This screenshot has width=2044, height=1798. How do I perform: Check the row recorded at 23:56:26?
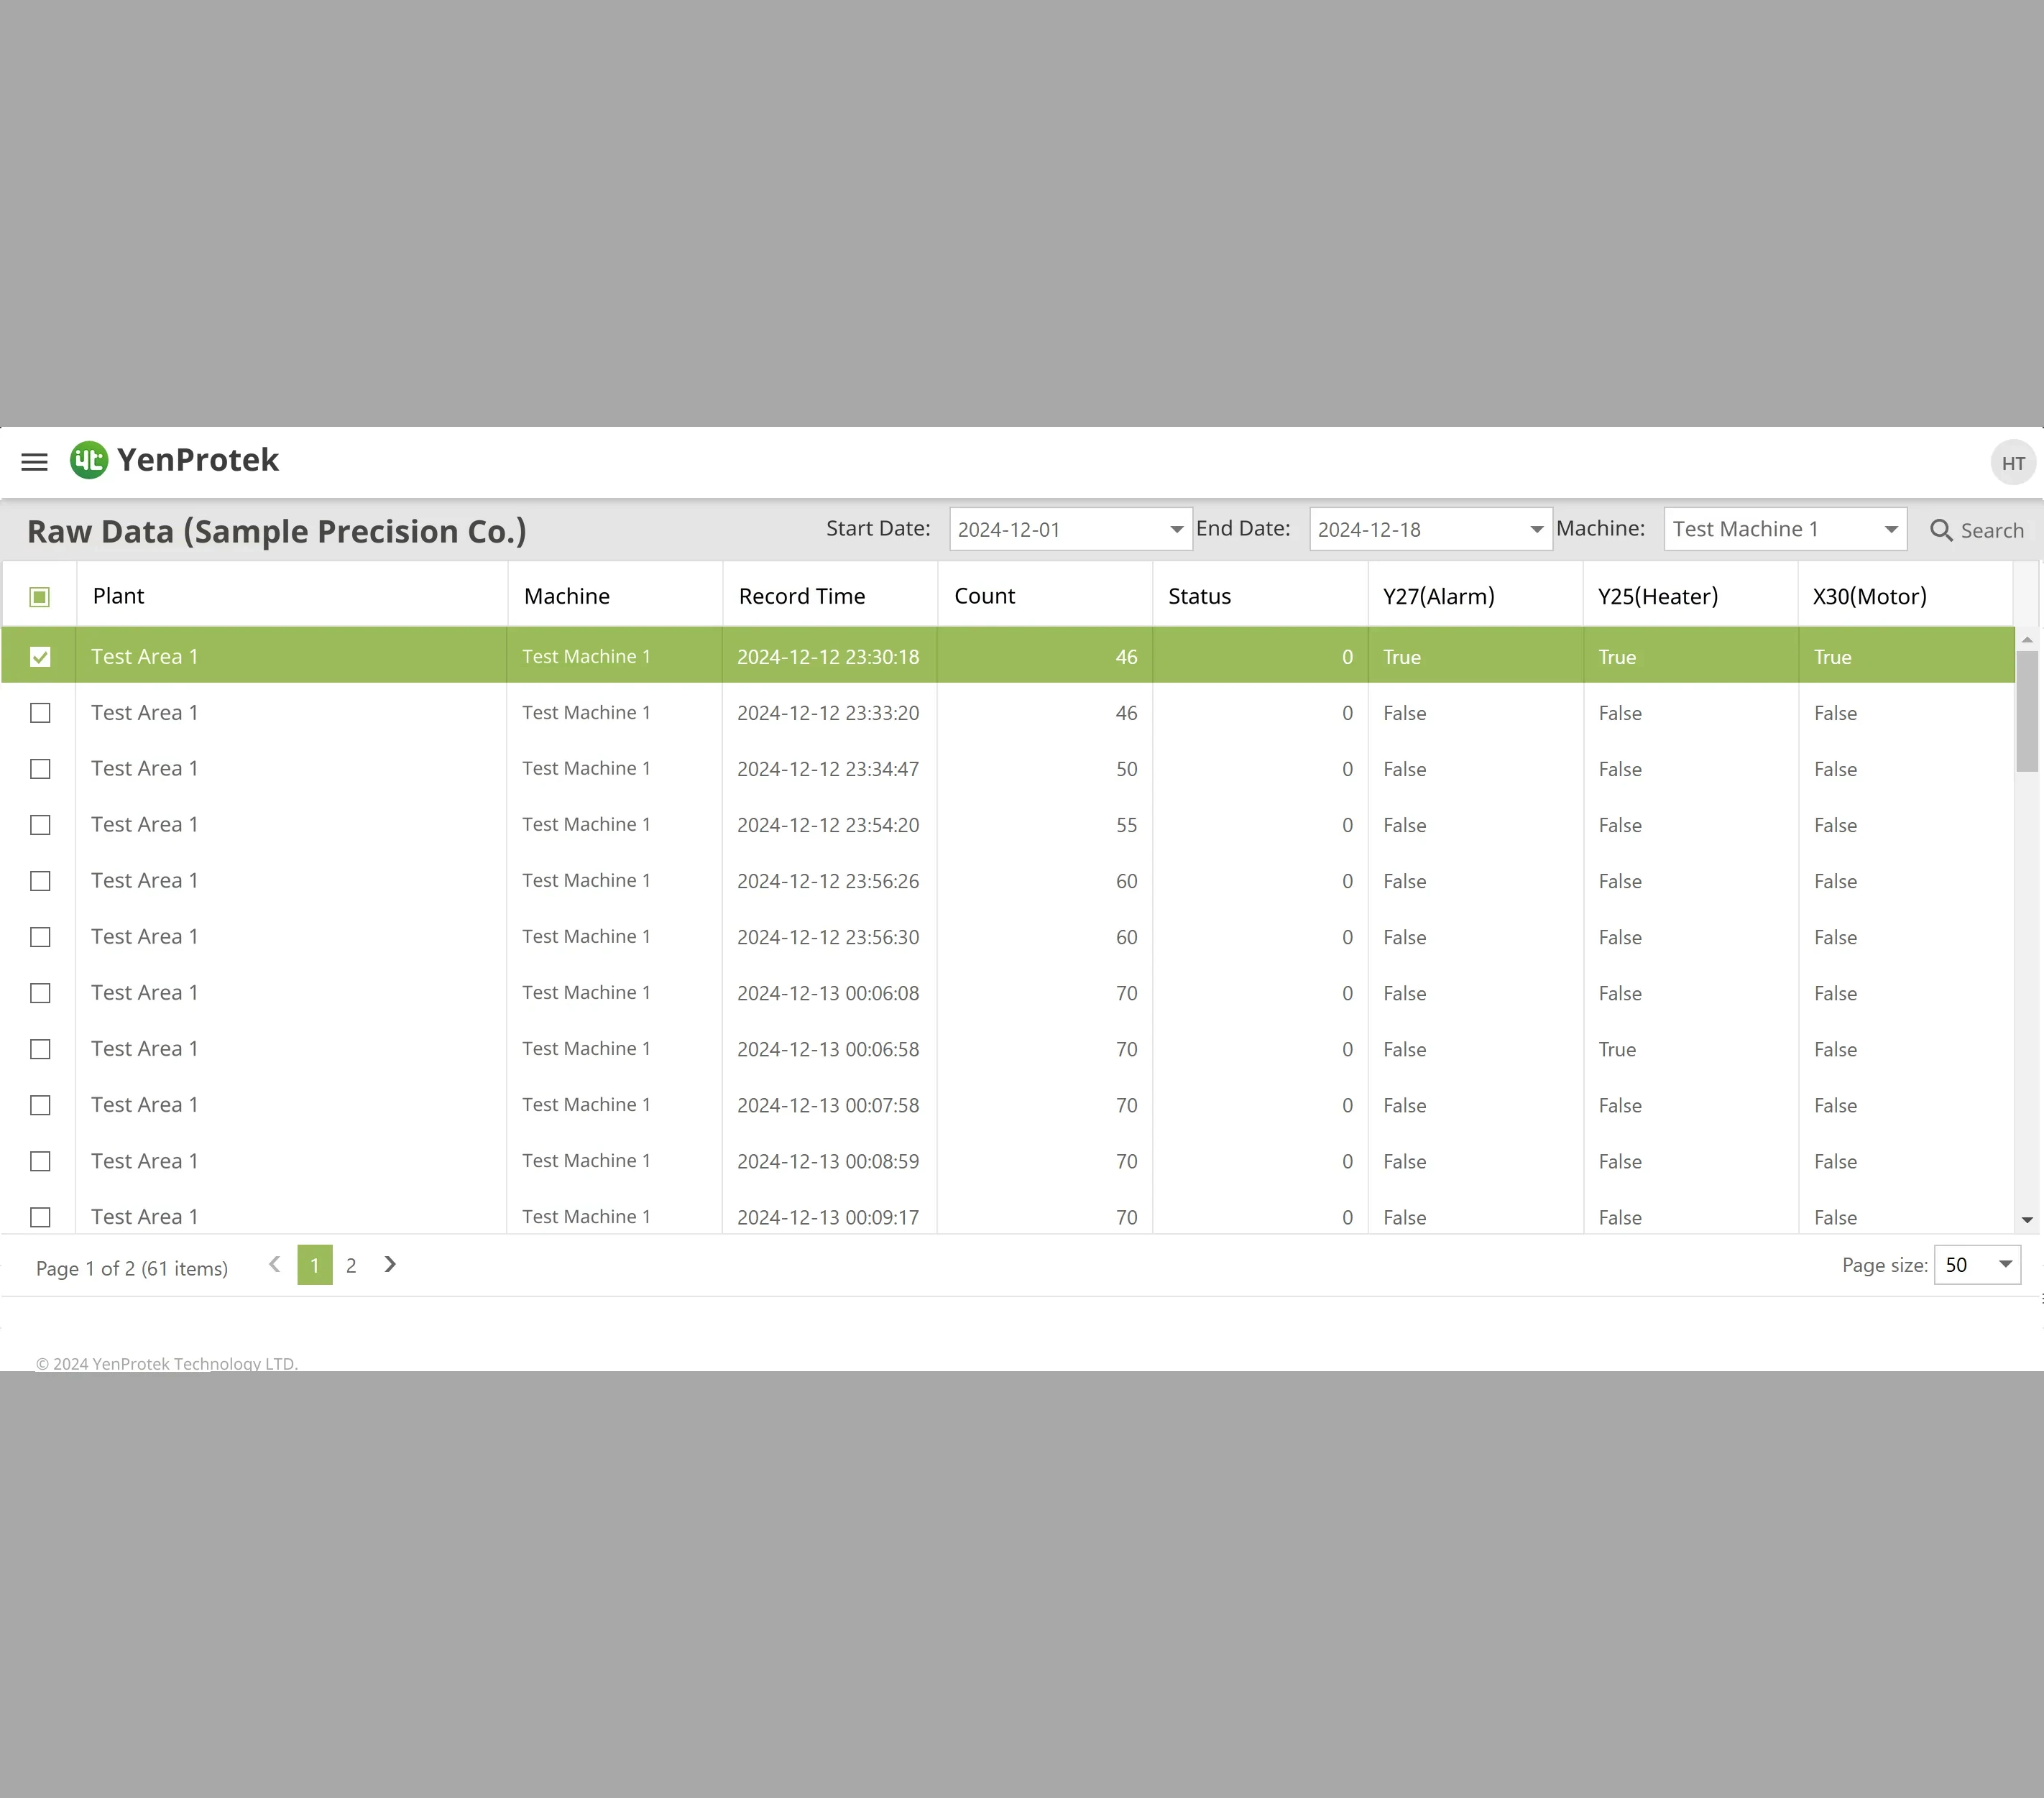pyautogui.click(x=40, y=881)
